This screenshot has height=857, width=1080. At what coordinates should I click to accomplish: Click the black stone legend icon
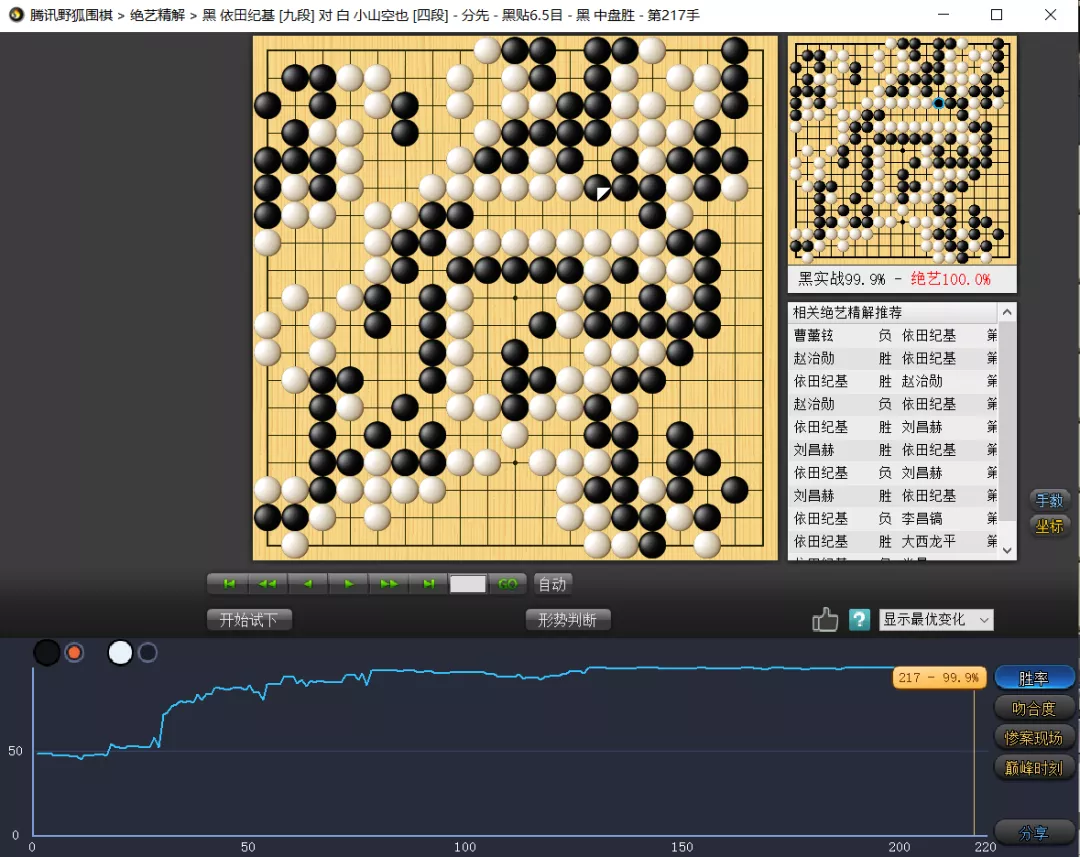click(x=47, y=652)
